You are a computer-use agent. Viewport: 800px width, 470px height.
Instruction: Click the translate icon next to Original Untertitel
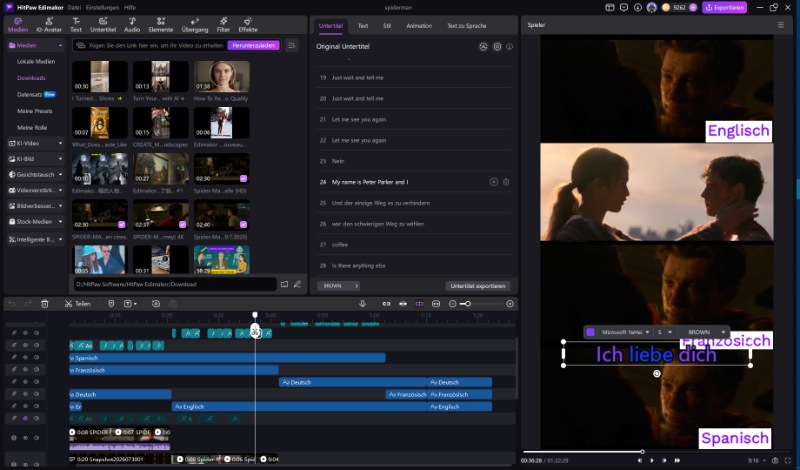(x=483, y=46)
